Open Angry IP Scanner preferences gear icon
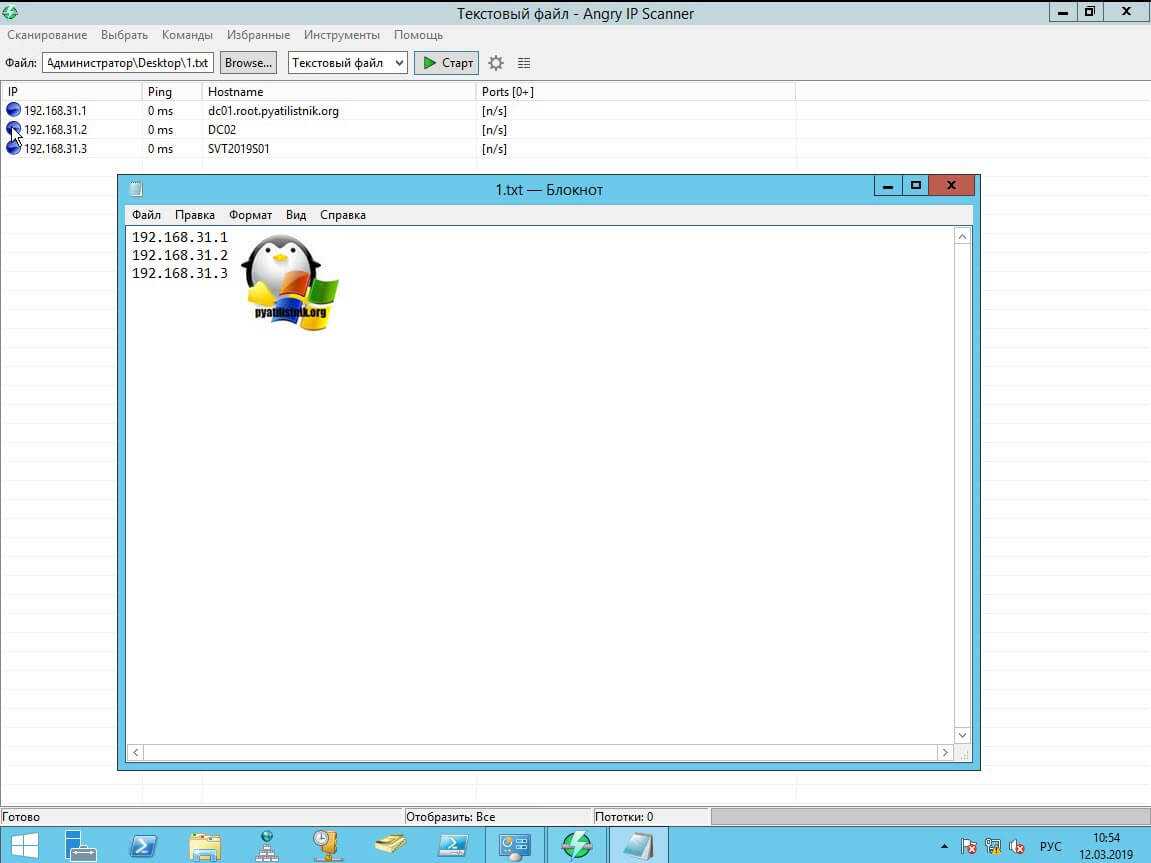The width and height of the screenshot is (1151, 863). click(496, 63)
